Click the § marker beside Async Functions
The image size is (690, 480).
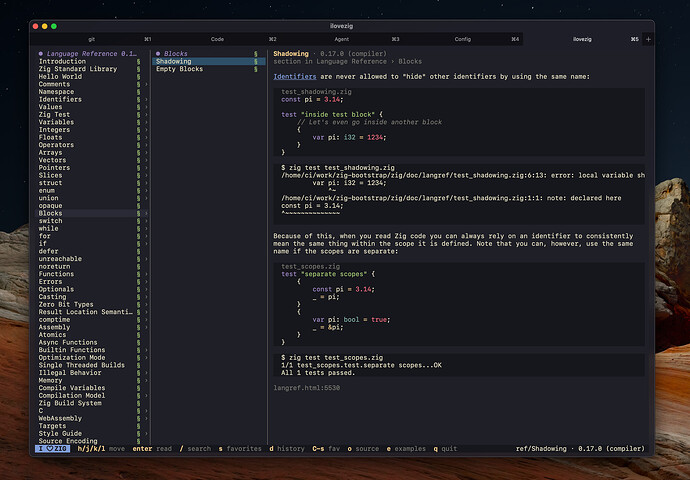coord(138,342)
